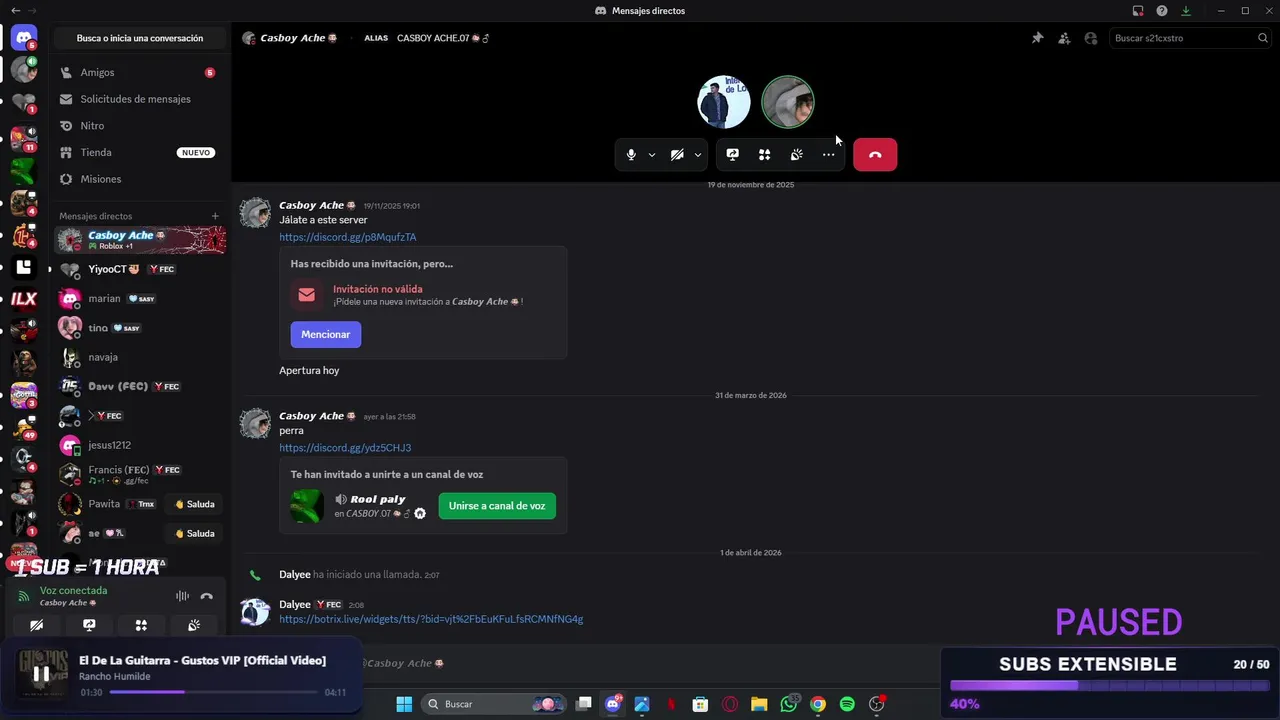Viewport: 1280px width, 720px height.
Task: Open Windows Start menu
Action: coord(404,704)
